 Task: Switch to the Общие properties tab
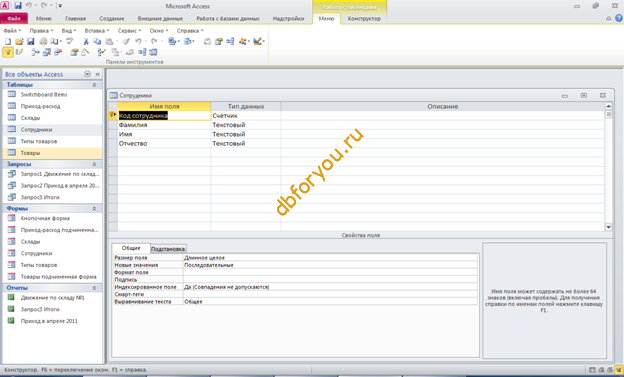[131, 248]
